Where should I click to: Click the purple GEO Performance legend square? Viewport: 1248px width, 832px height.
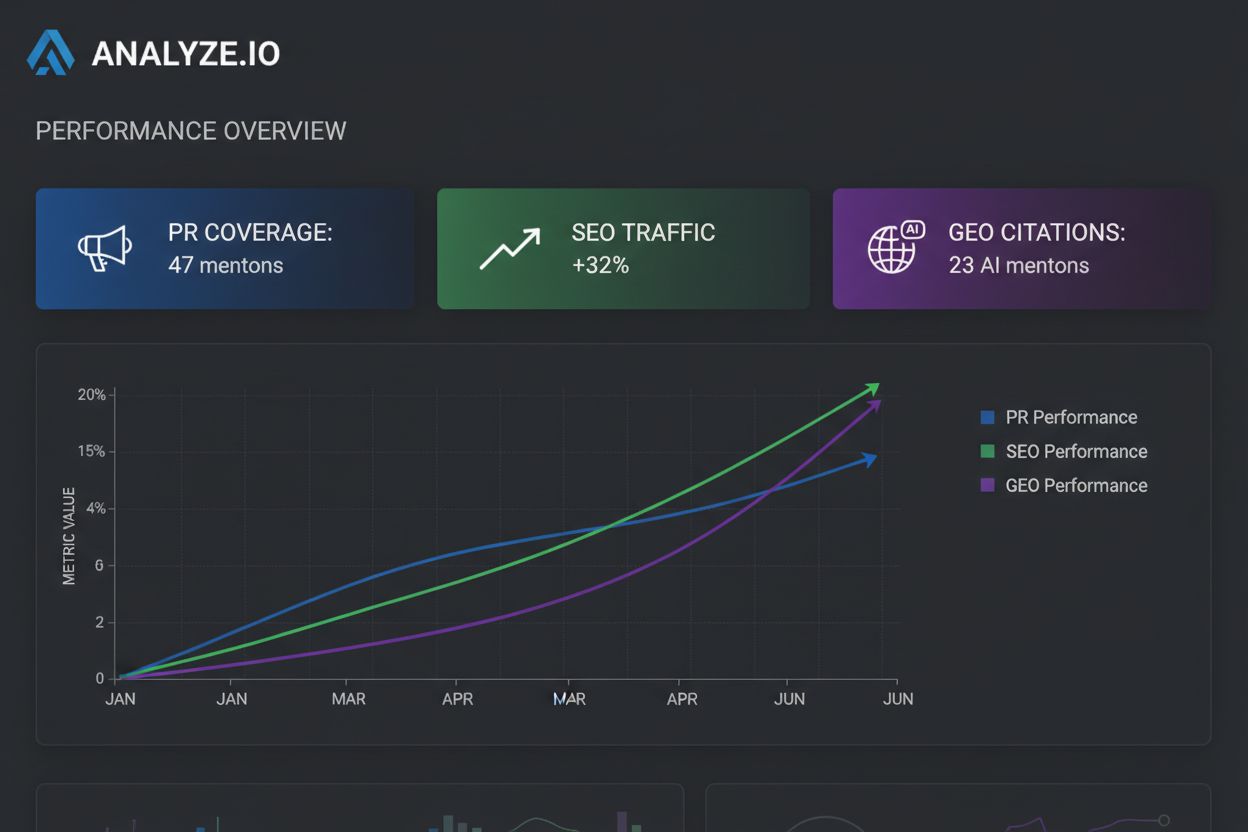[988, 485]
